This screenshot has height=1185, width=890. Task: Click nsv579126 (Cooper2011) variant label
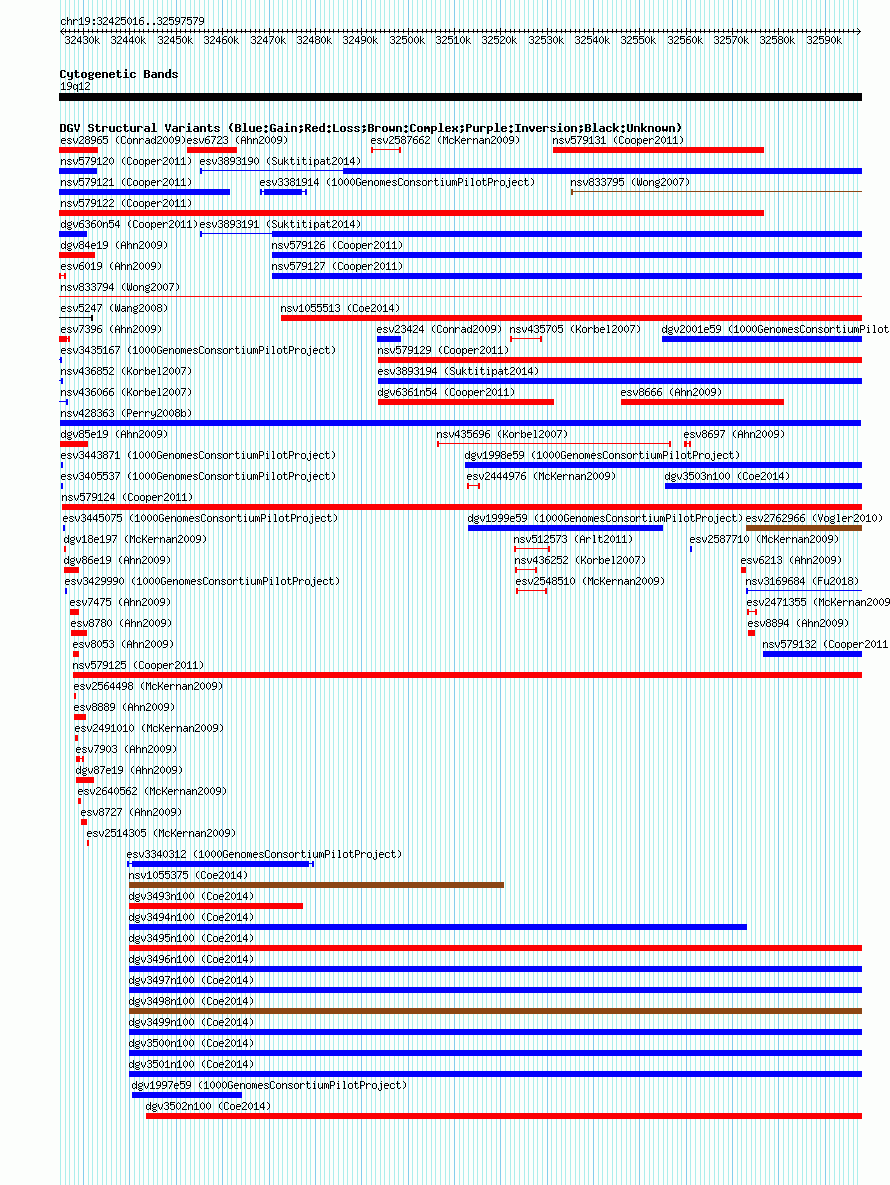[x=337, y=246]
